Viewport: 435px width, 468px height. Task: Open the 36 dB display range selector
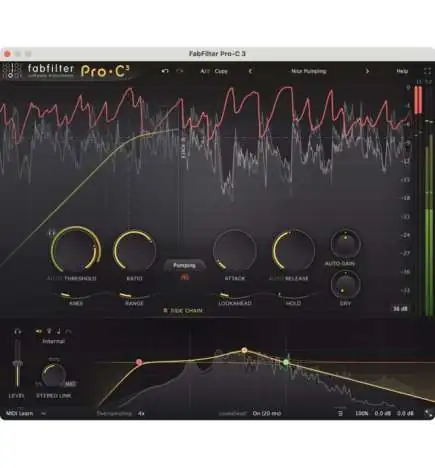tap(400, 309)
